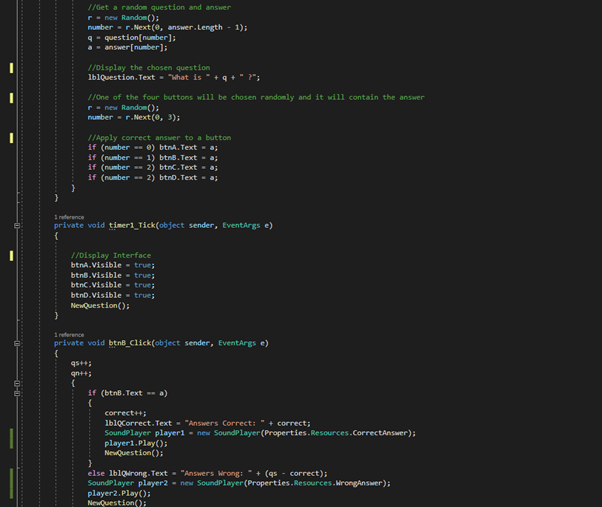602x507 pixels.
Task: Open '1 reference' link above timer1_Tick
Action: click(69, 217)
